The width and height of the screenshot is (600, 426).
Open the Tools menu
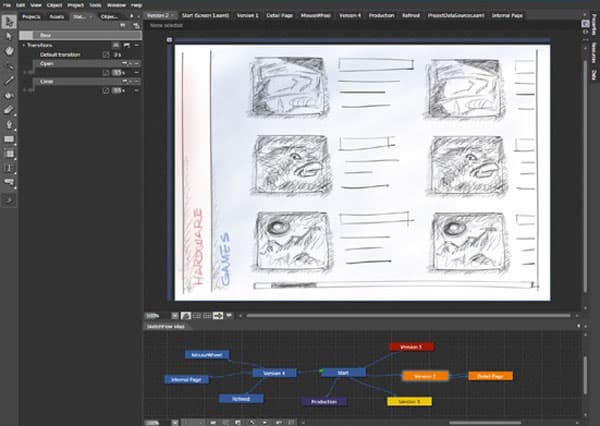[95, 5]
